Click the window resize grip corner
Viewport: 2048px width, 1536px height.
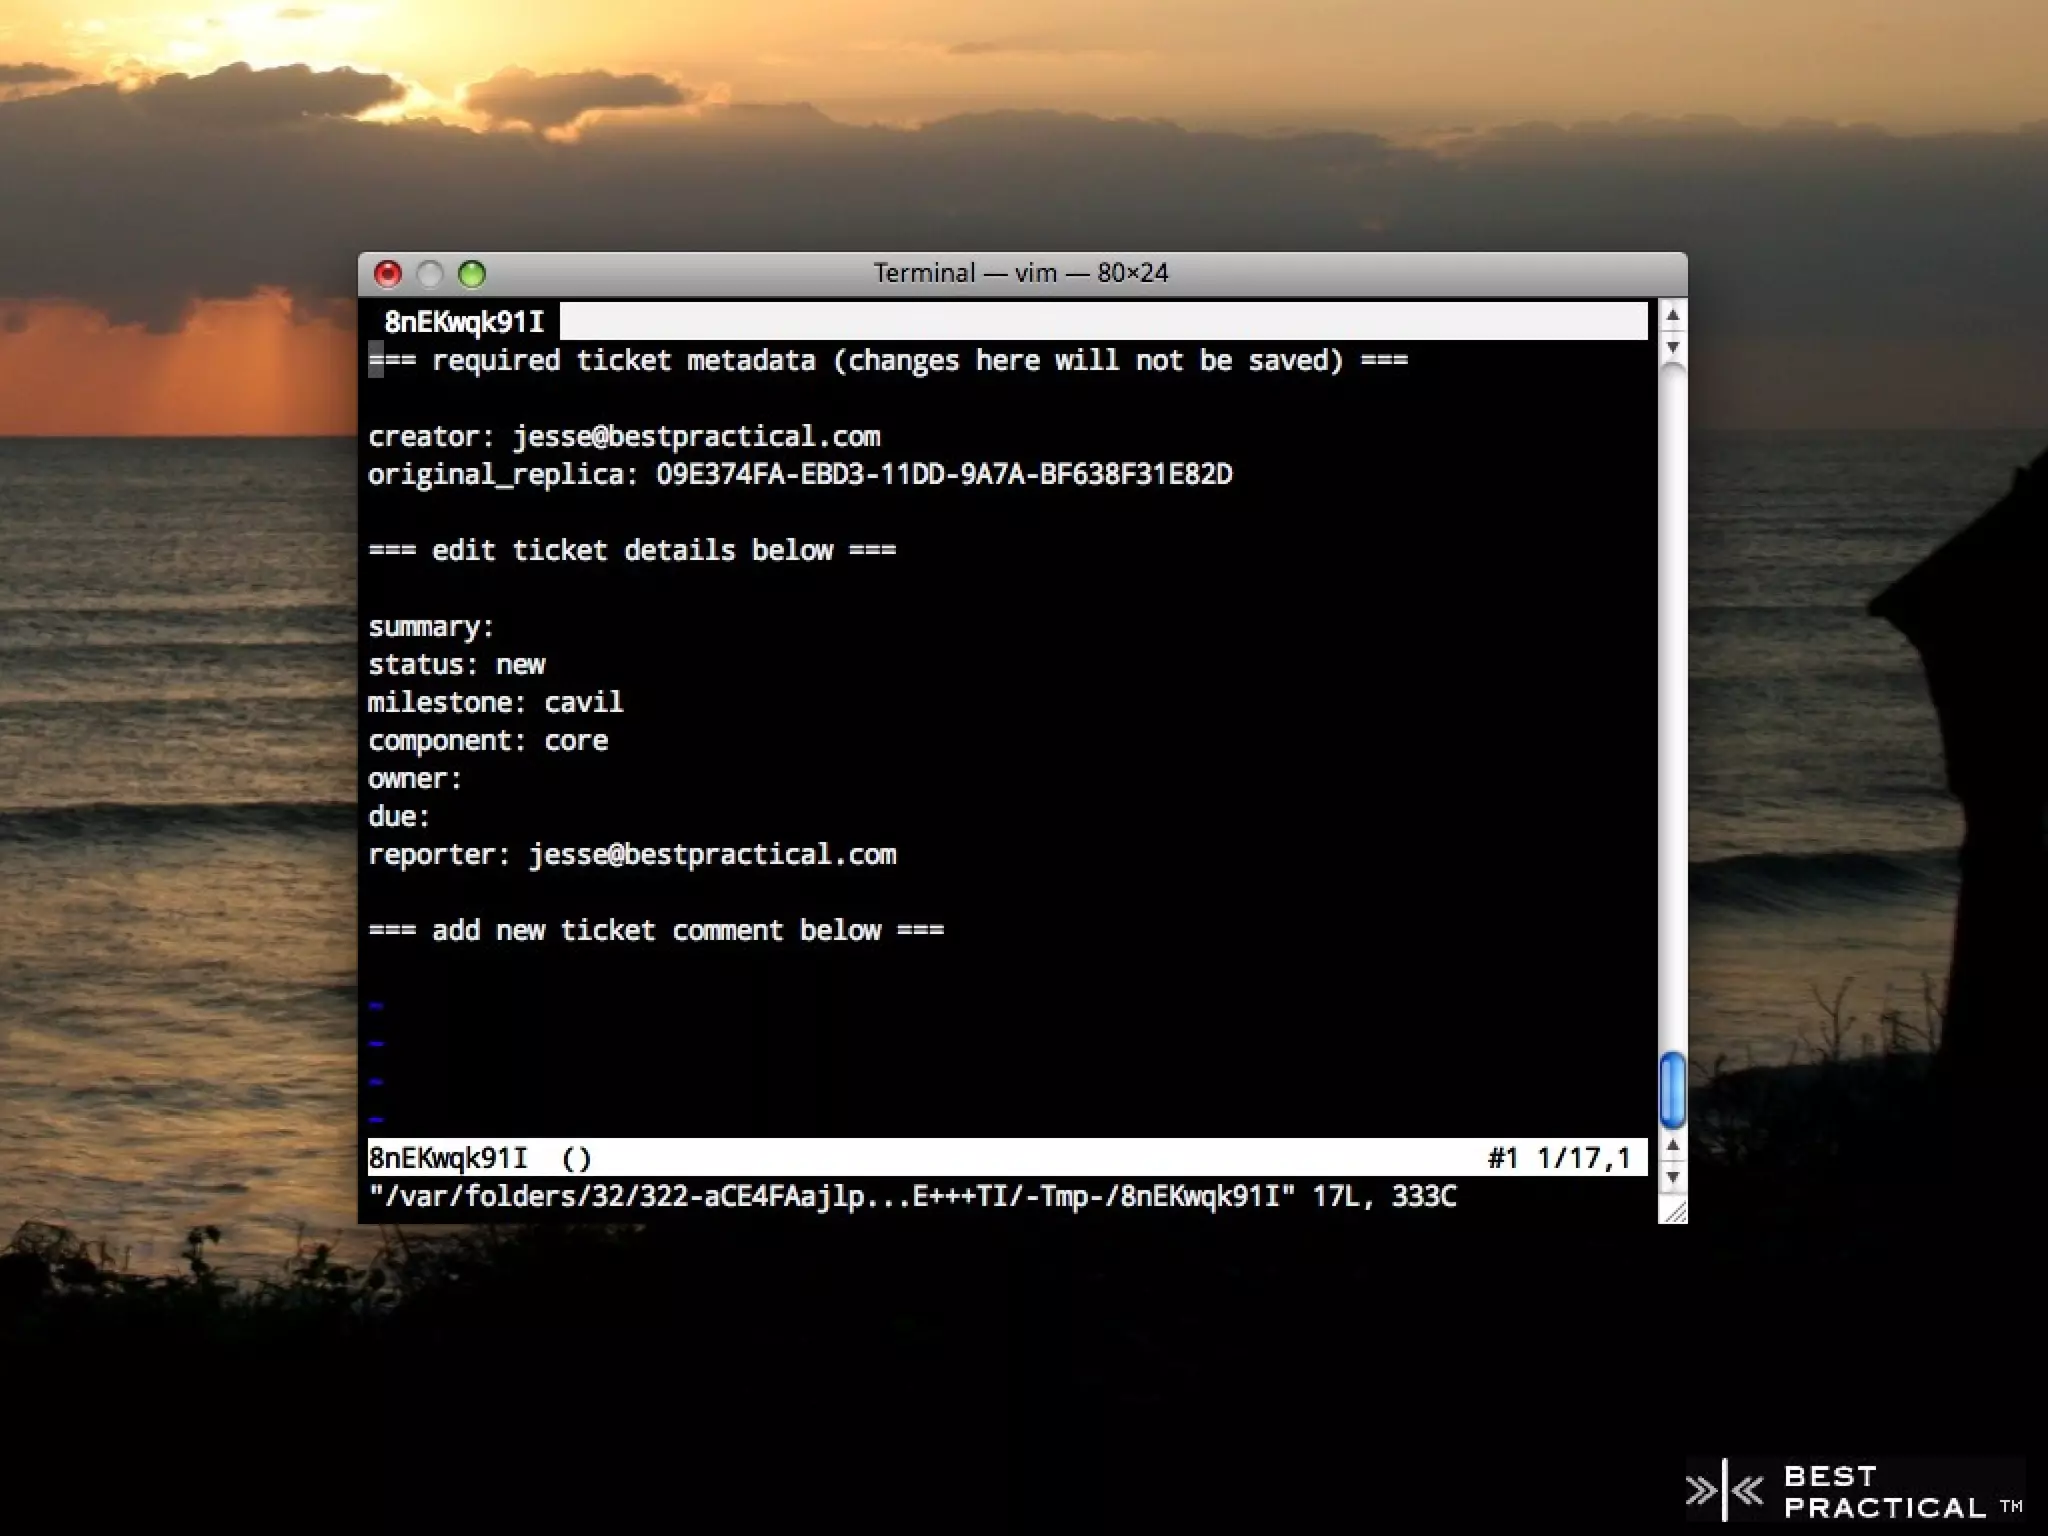(1674, 1211)
